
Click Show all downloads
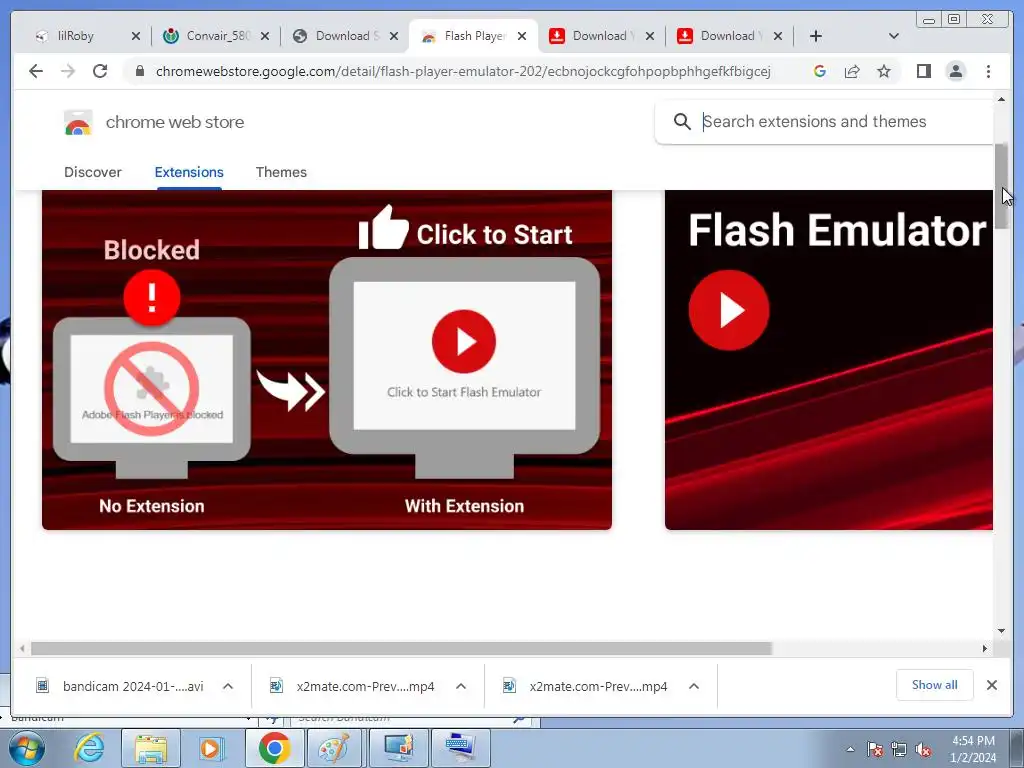pyautogui.click(x=935, y=685)
